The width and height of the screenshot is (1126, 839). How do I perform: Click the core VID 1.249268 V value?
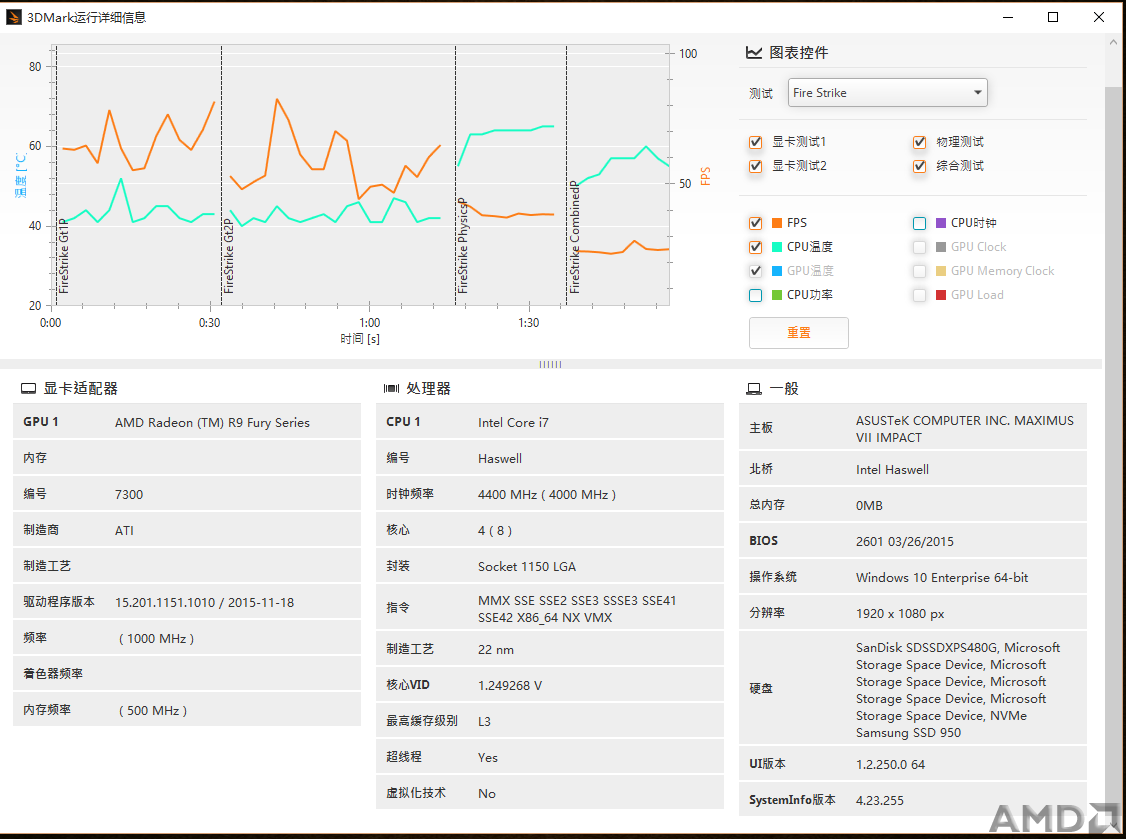[510, 686]
